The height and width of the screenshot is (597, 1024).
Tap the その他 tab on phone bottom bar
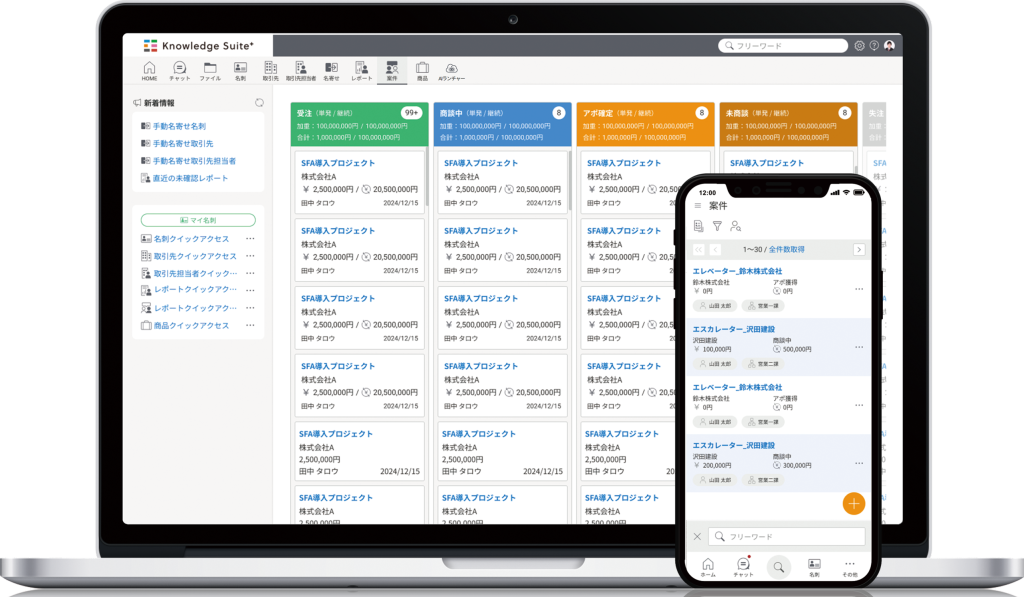coord(849,568)
